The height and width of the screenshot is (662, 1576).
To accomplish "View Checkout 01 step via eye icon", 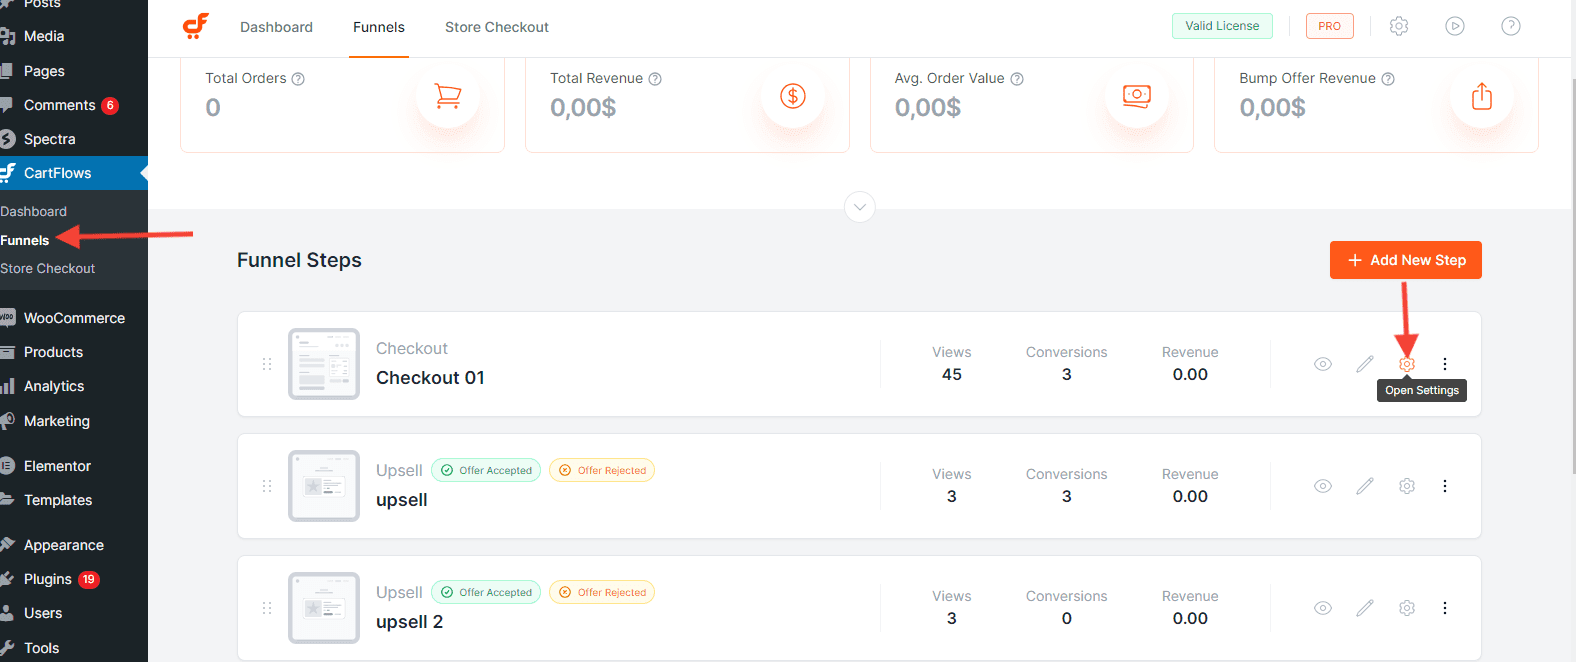I will pyautogui.click(x=1323, y=364).
